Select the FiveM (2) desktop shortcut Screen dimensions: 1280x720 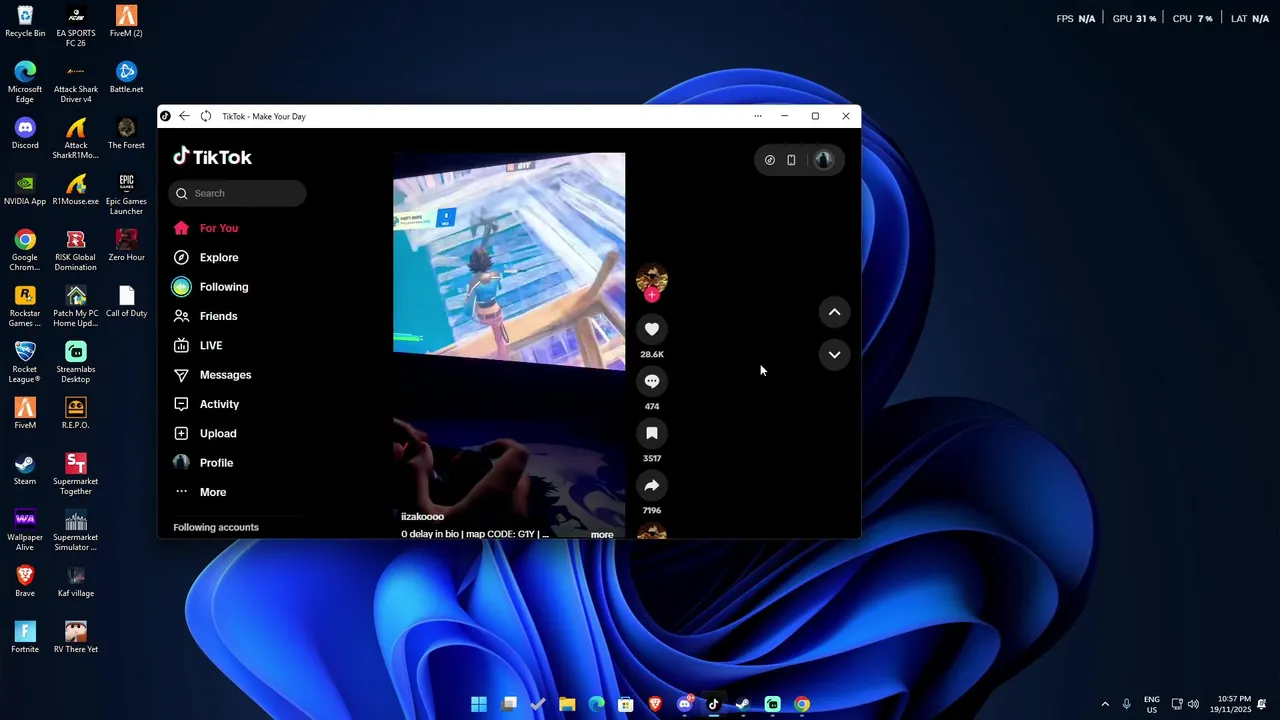[x=126, y=22]
